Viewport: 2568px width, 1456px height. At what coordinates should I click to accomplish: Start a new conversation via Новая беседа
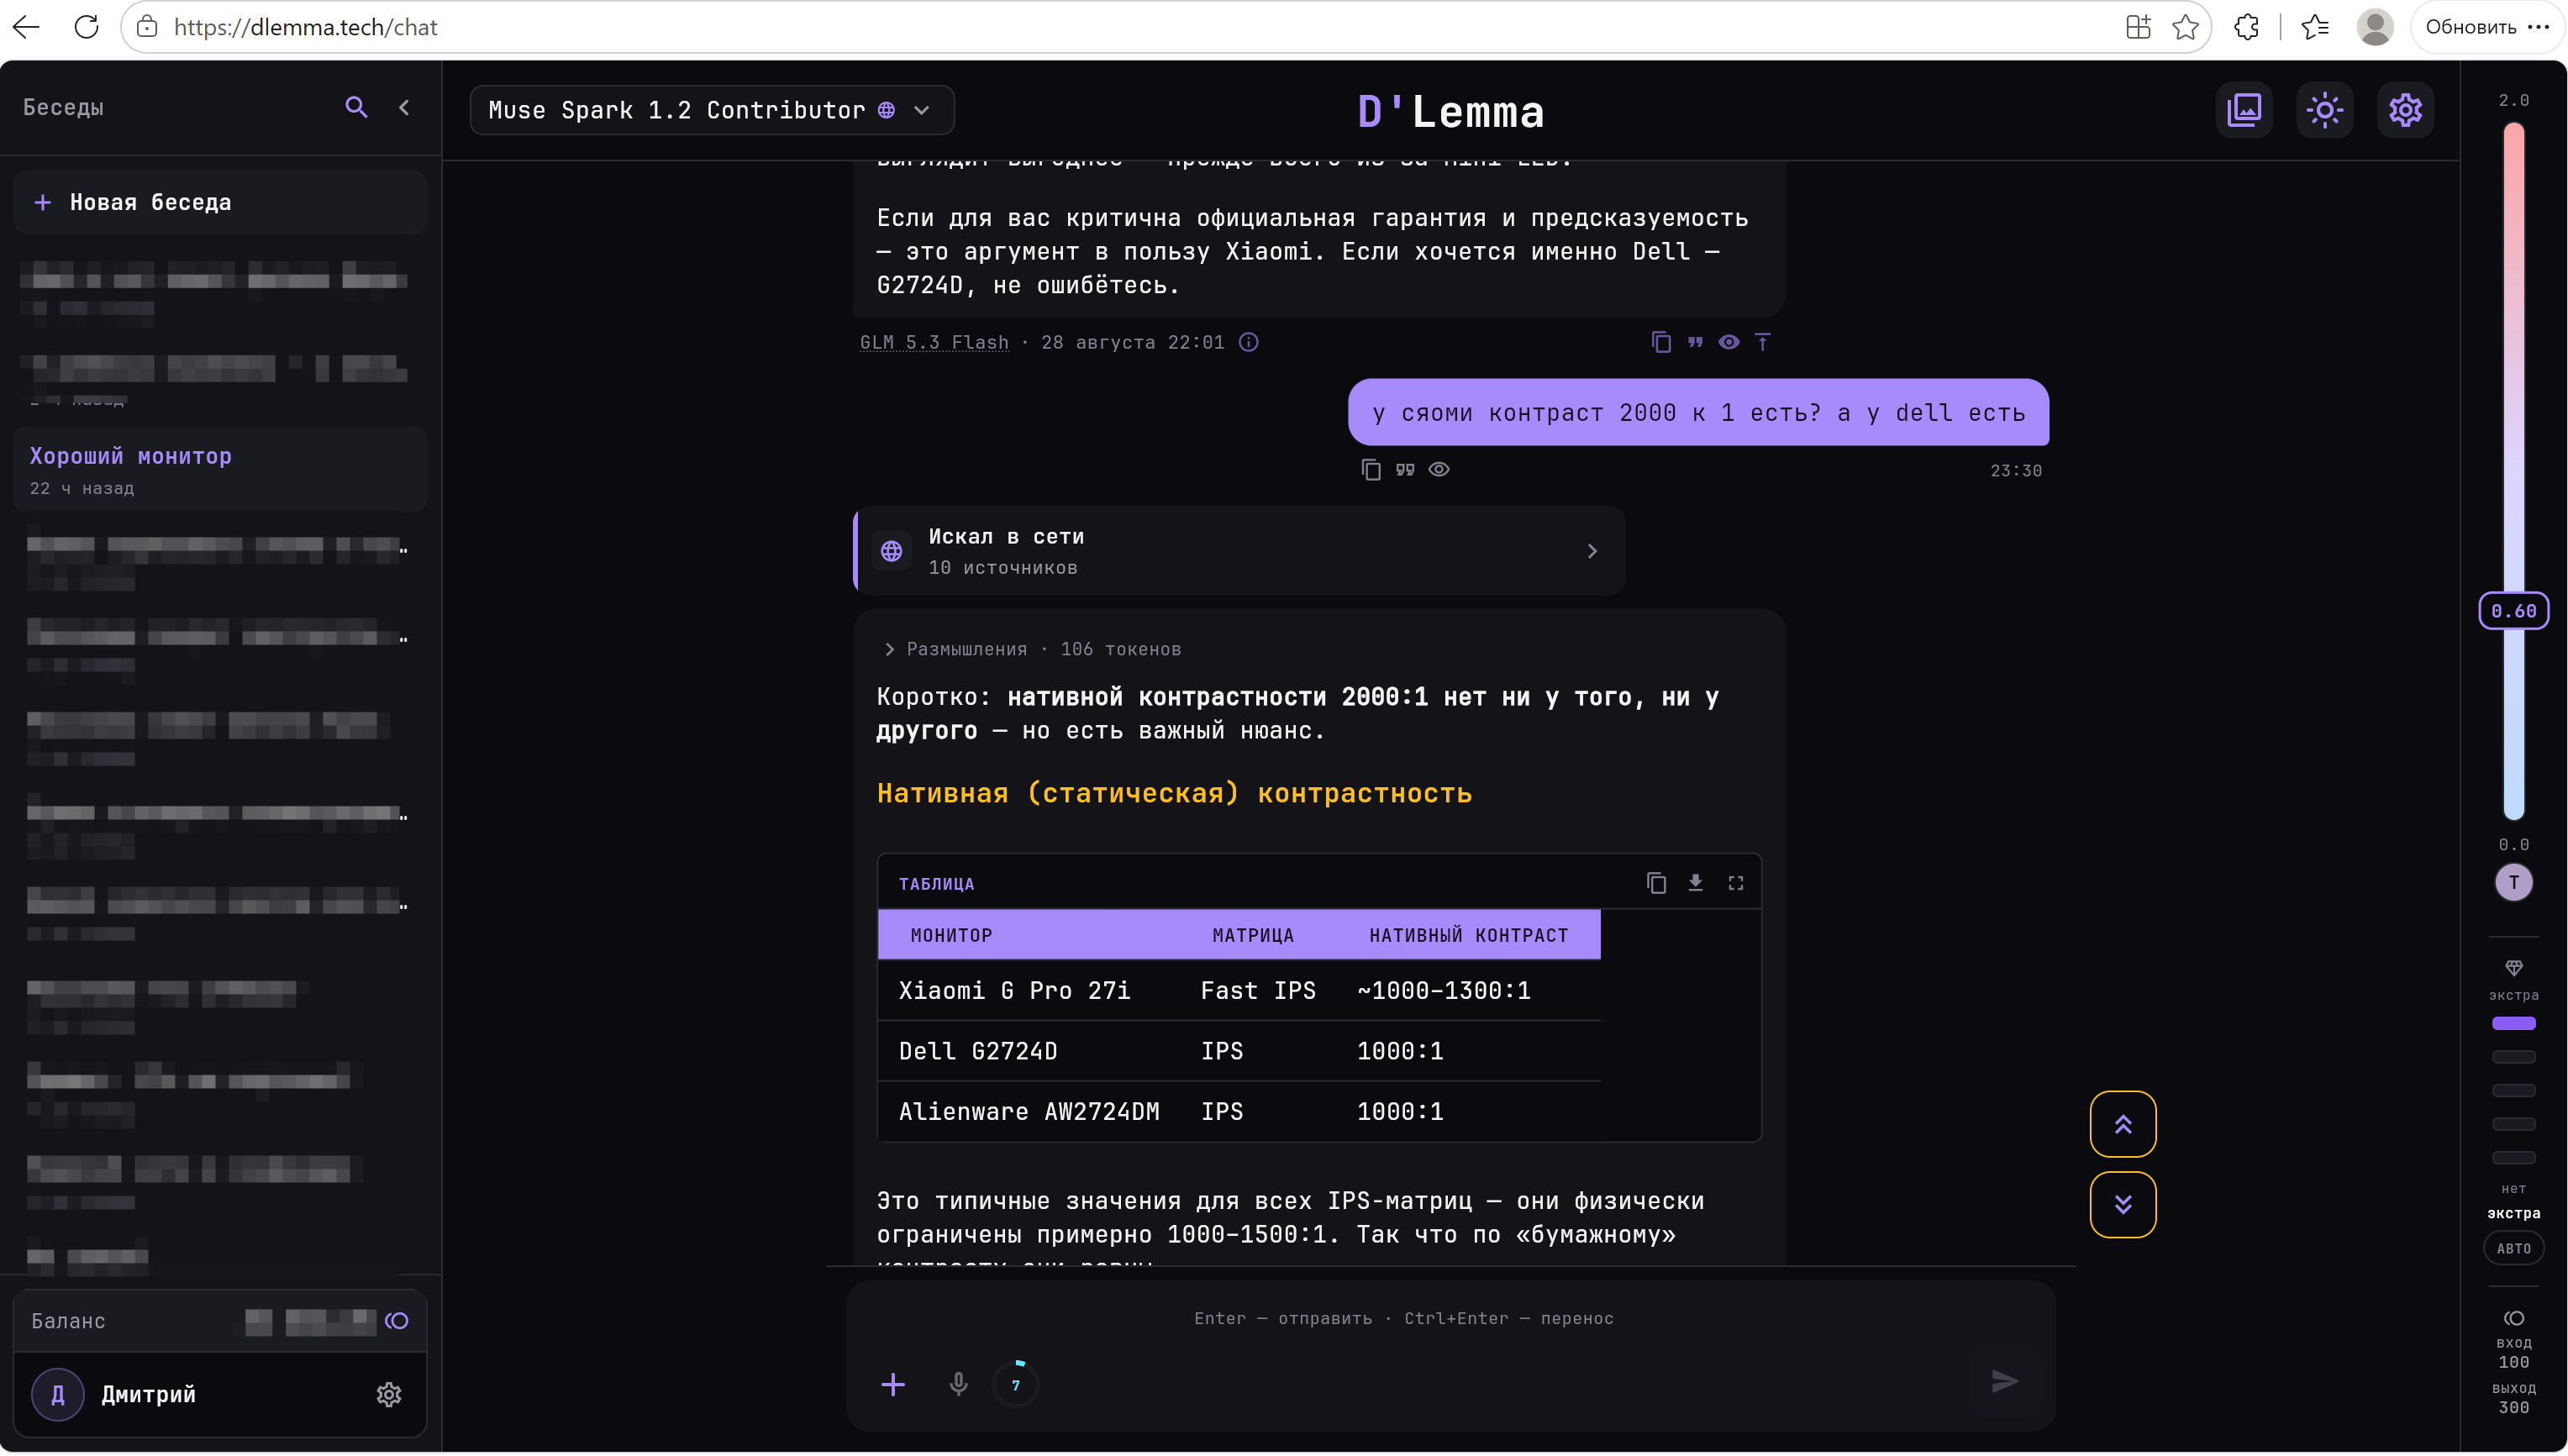[220, 202]
